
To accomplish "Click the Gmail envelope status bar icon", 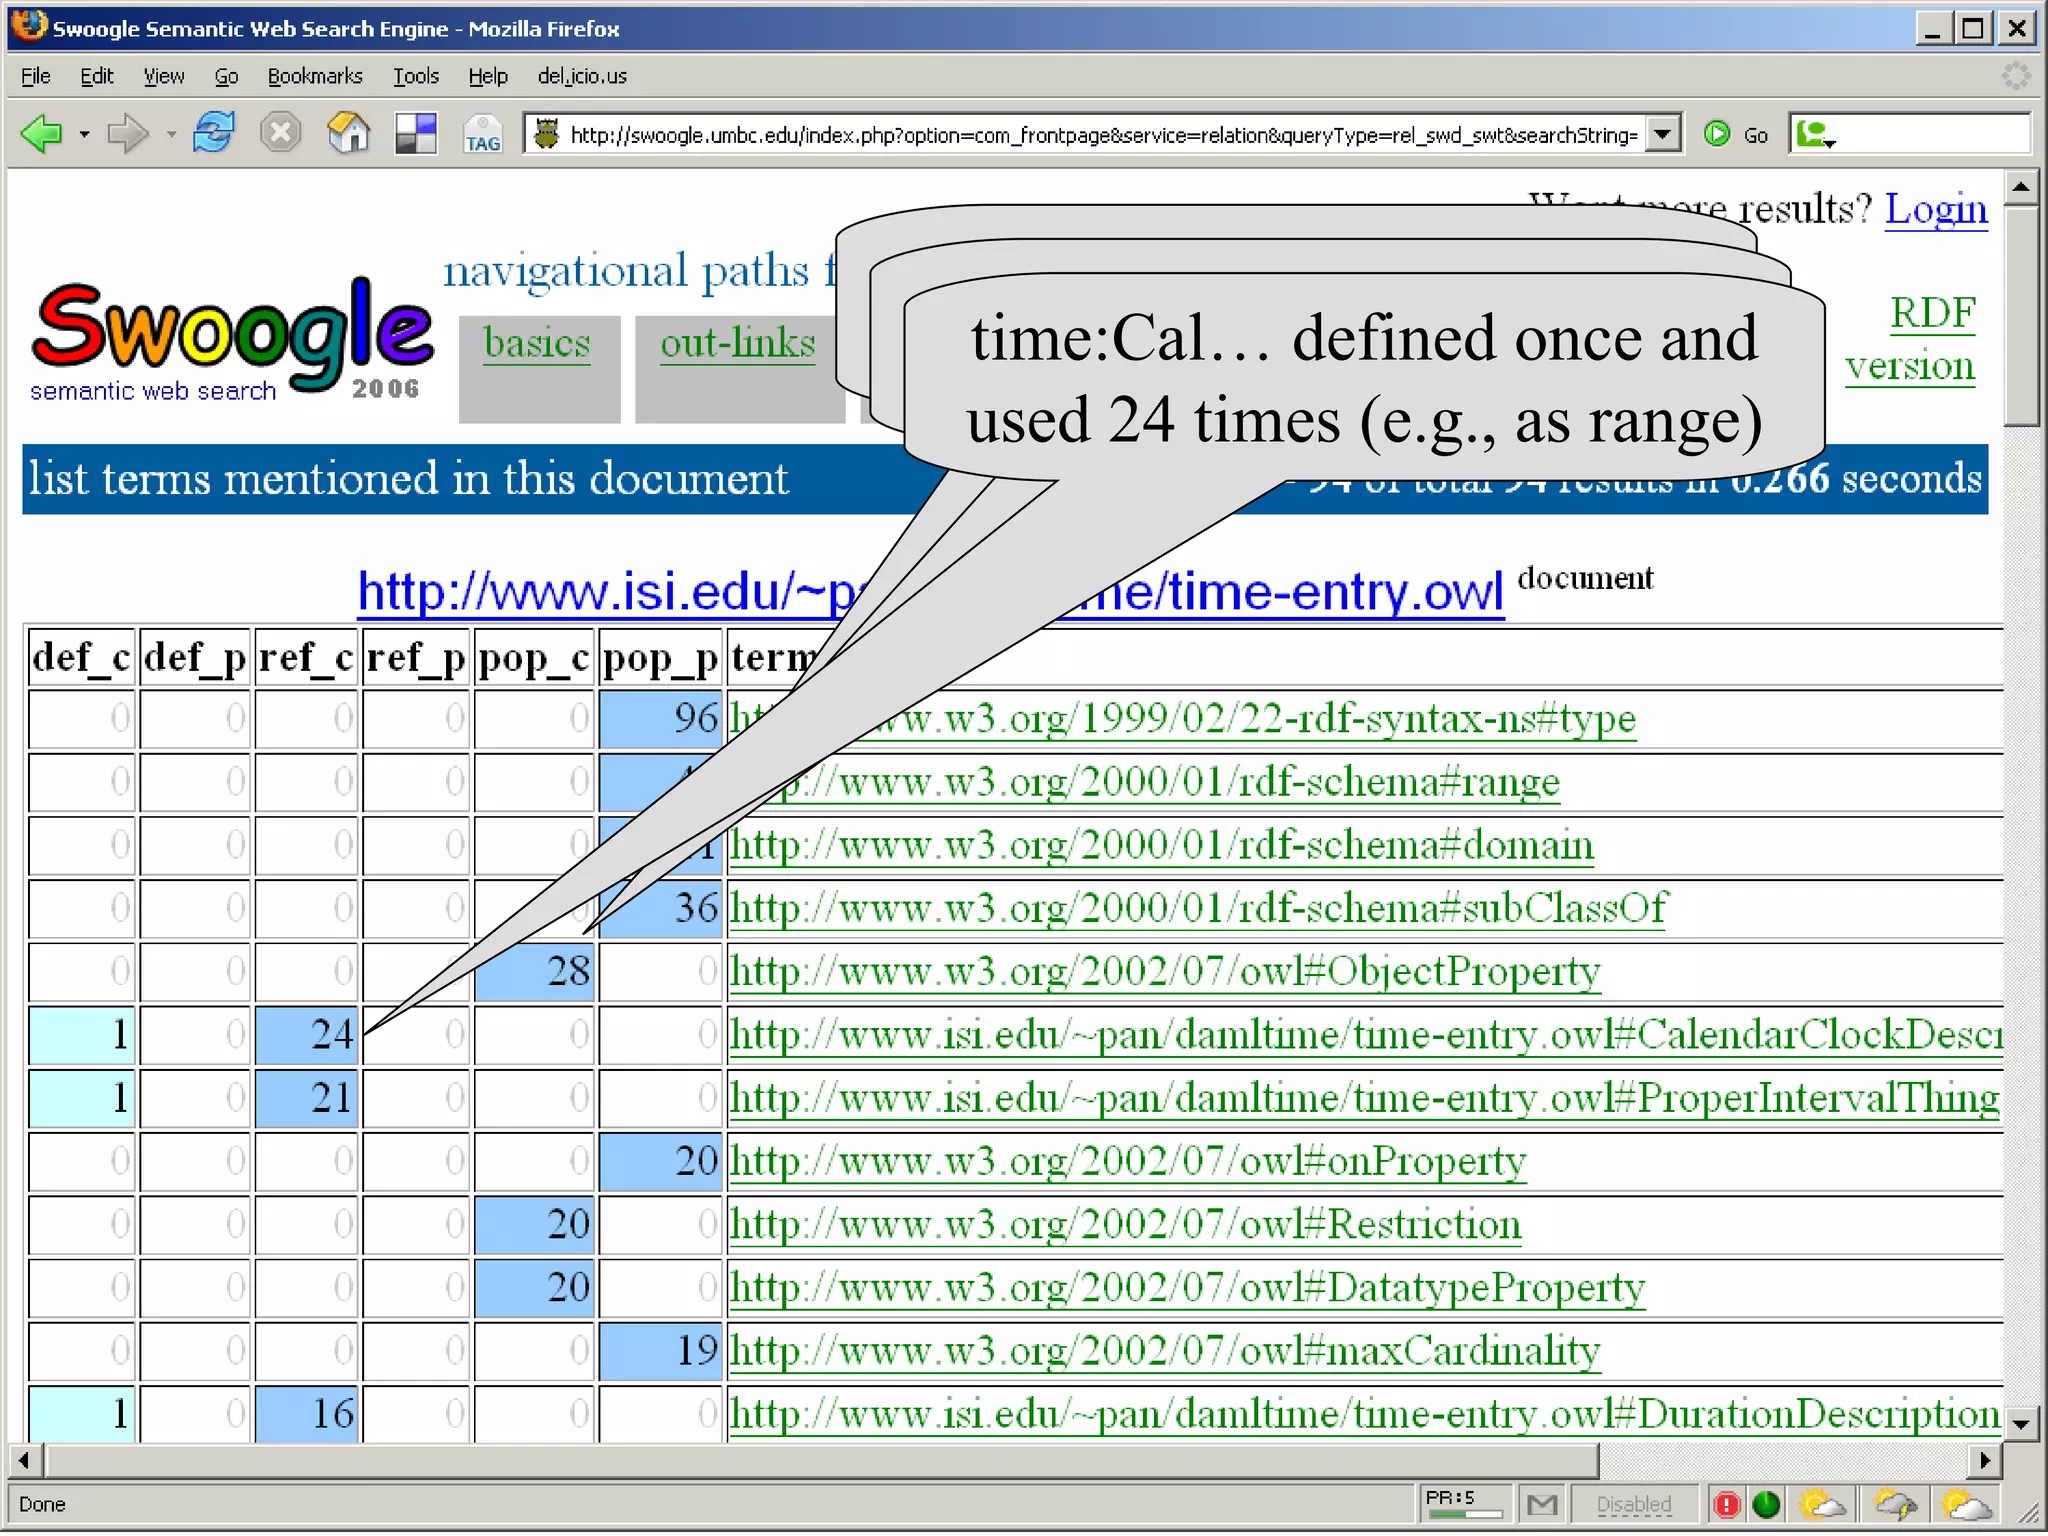I will click(x=1542, y=1503).
